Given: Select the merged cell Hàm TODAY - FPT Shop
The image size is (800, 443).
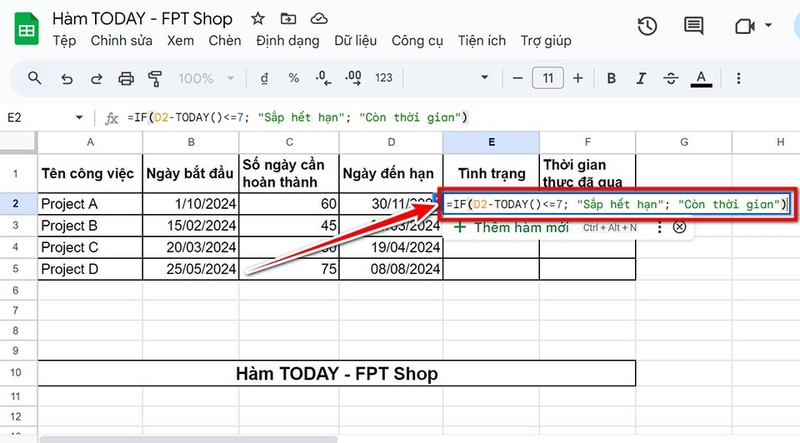Looking at the screenshot, I should [x=337, y=374].
